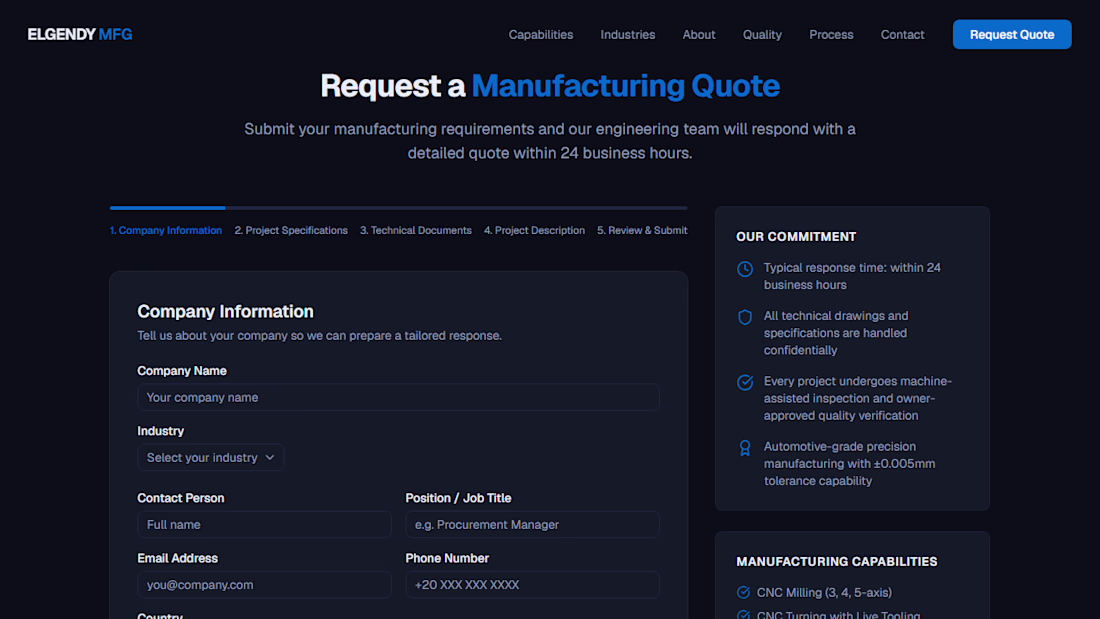
Task: Click the MANUFACTURING CAPABILITIES heading
Action: point(837,561)
